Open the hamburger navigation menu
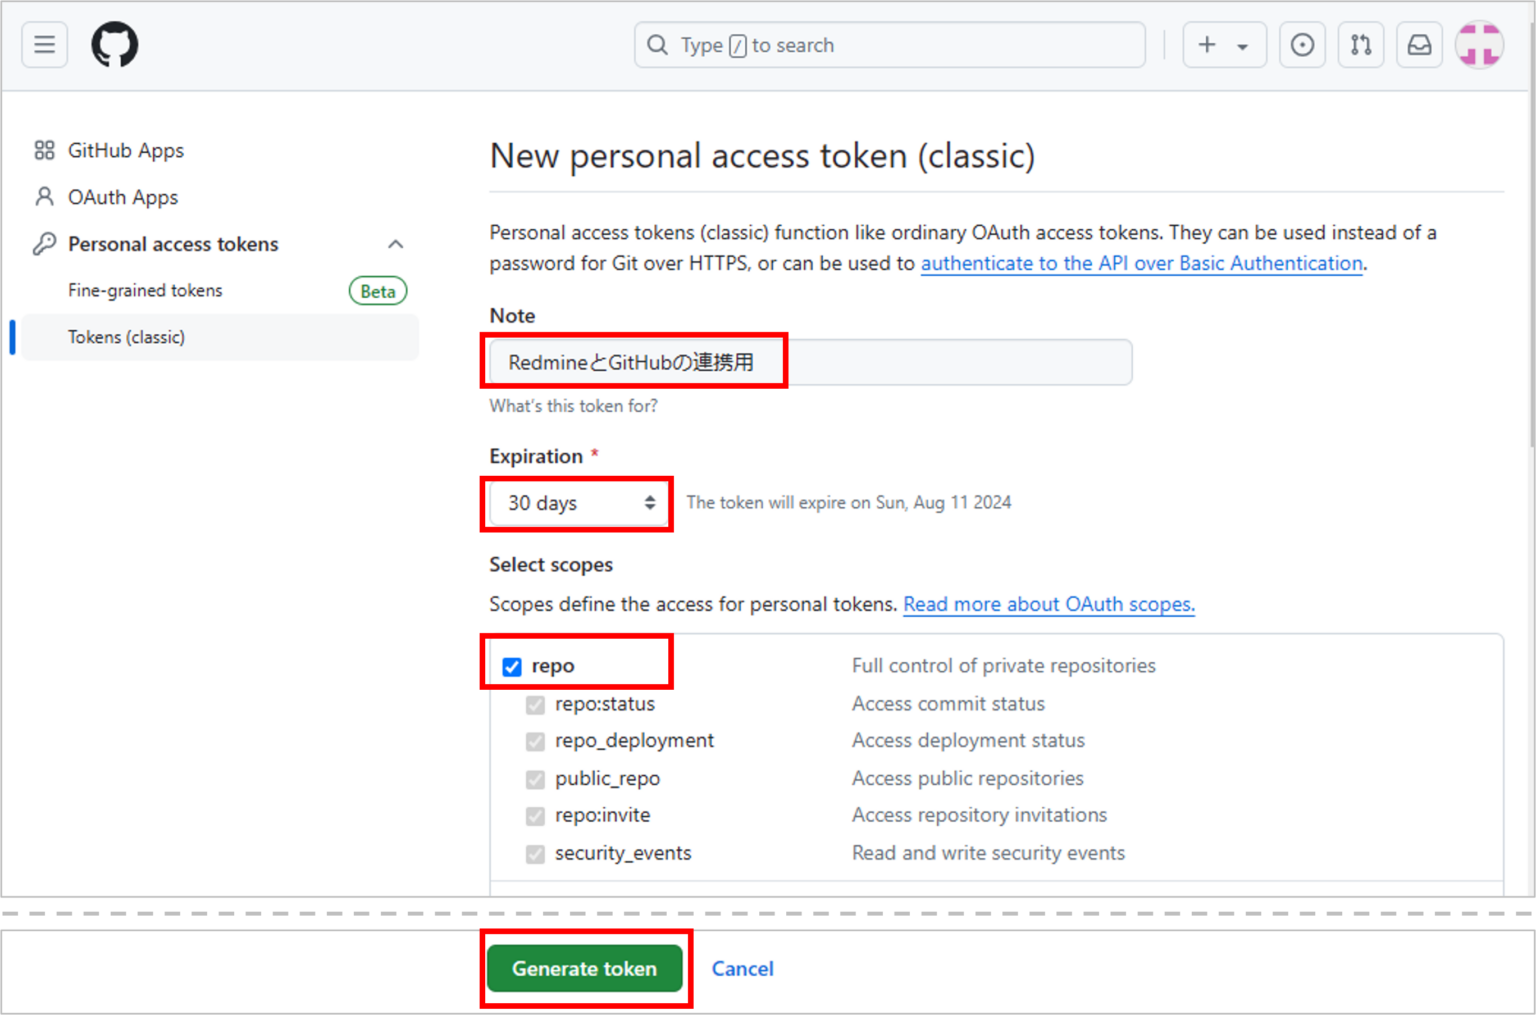 point(45,45)
